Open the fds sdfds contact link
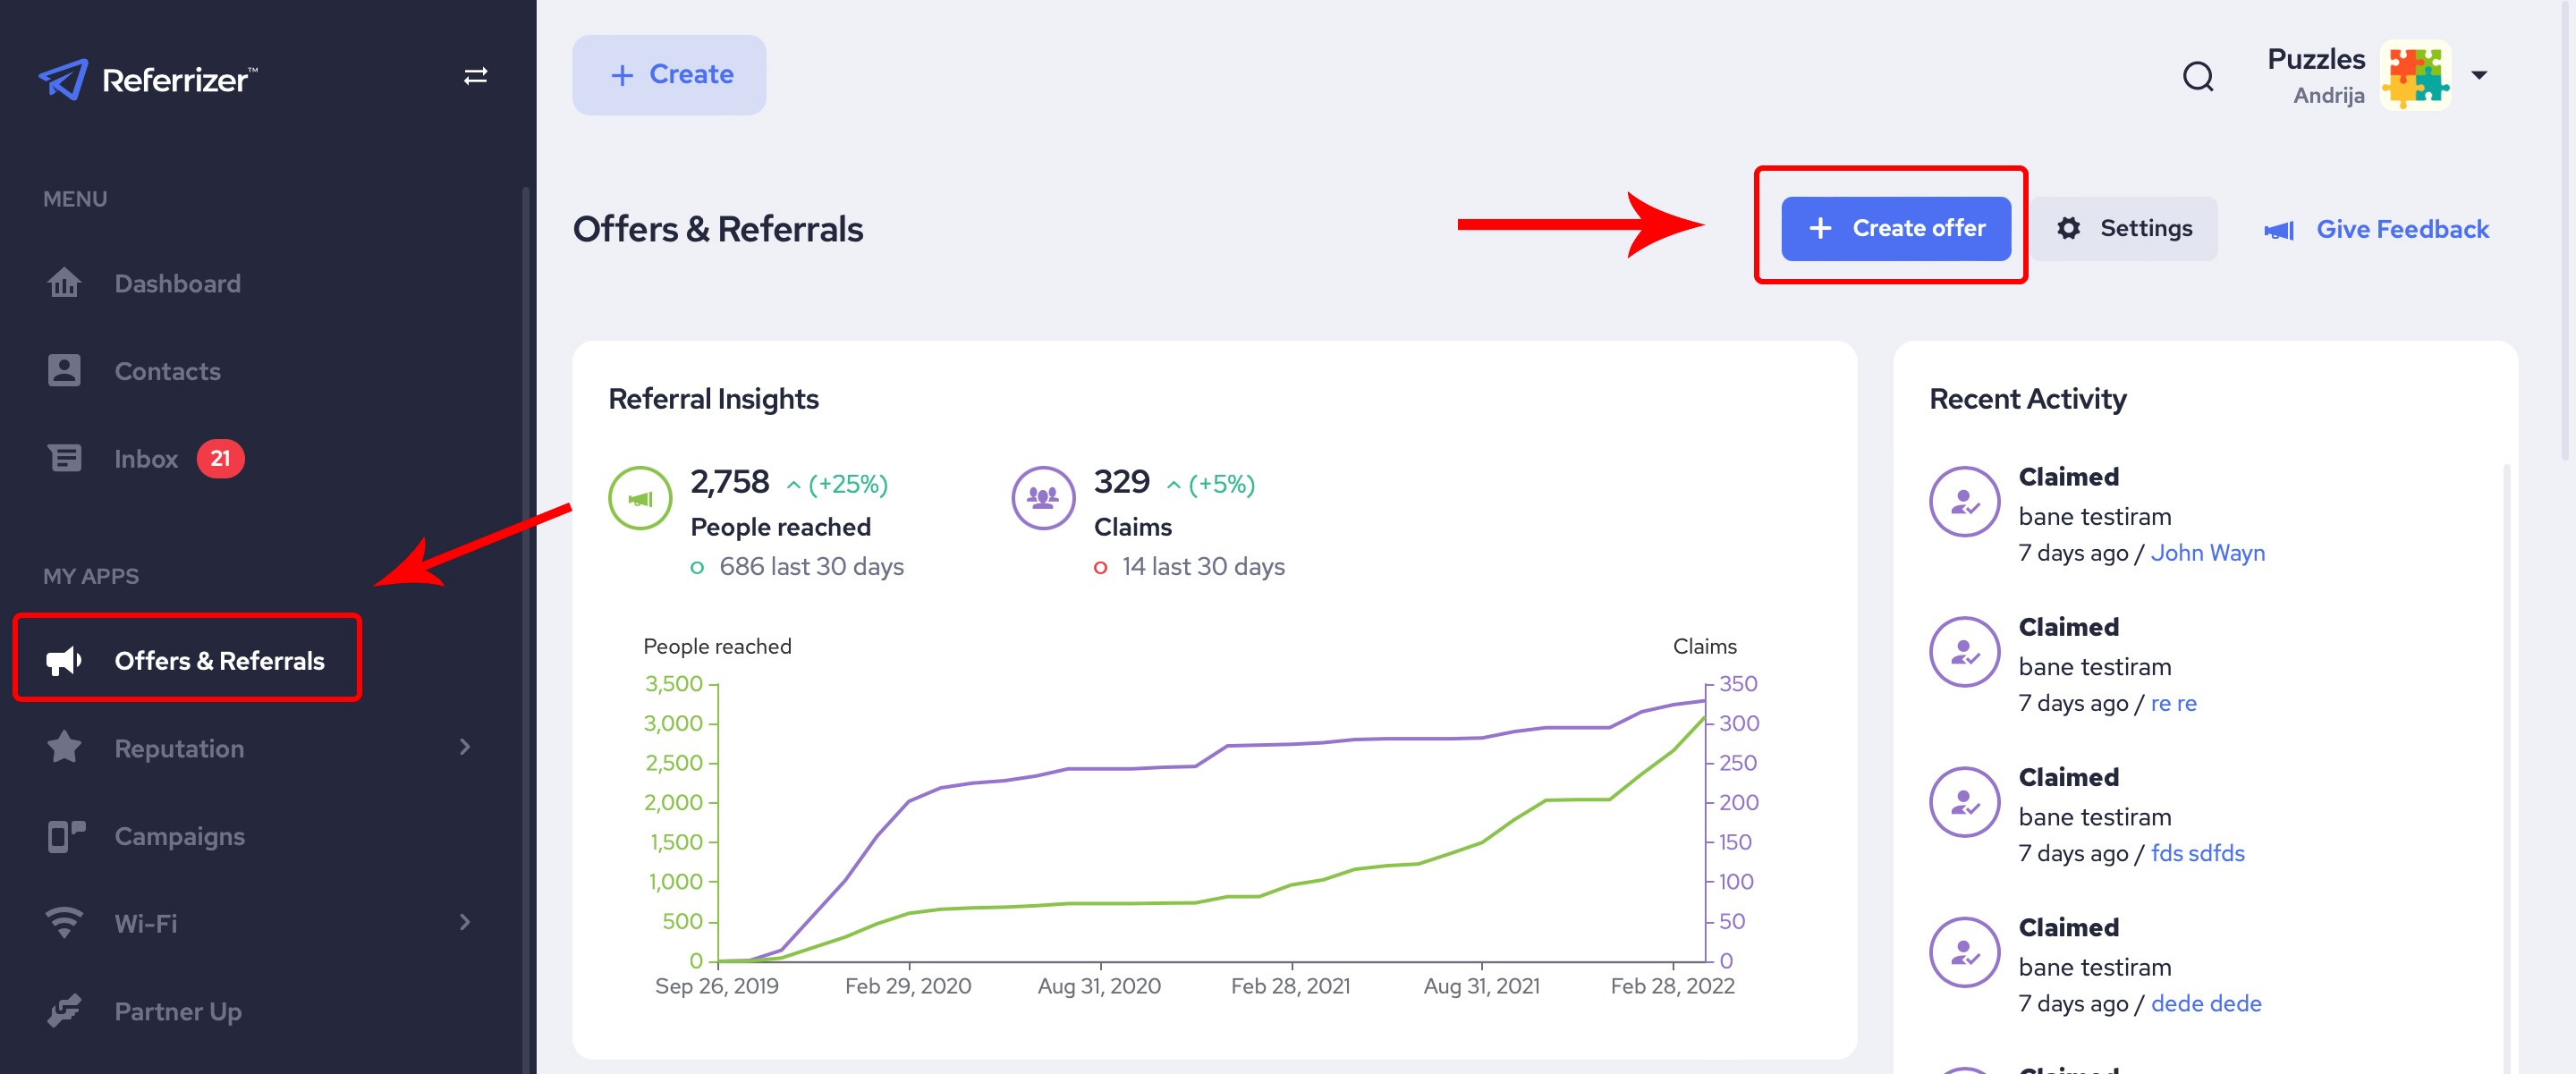This screenshot has width=2576, height=1074. (2197, 853)
